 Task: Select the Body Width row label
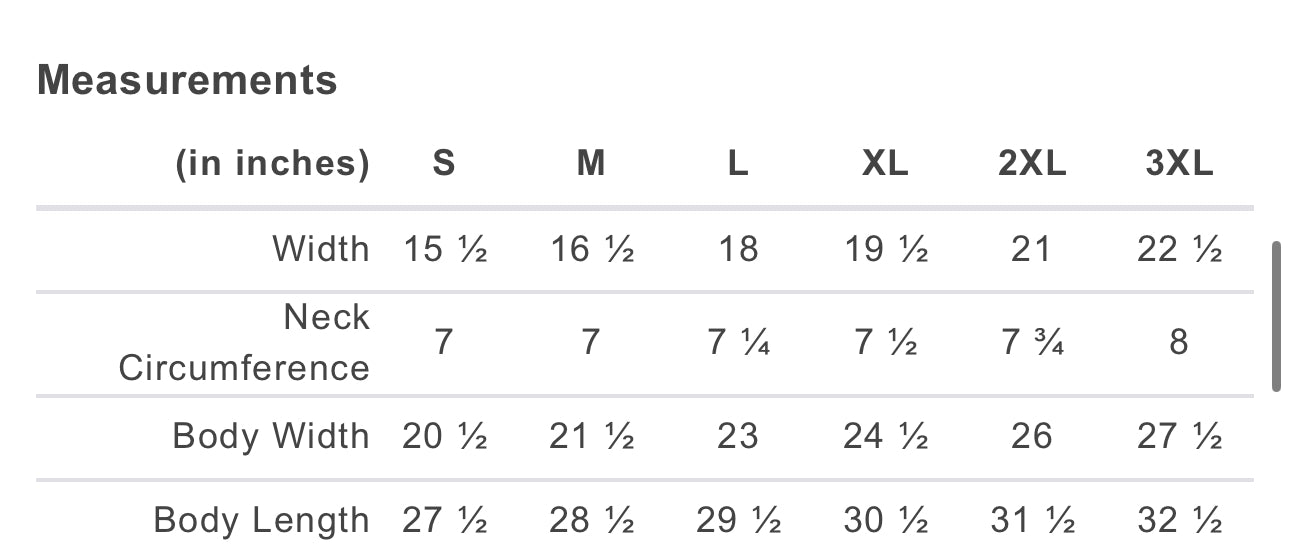click(x=271, y=437)
